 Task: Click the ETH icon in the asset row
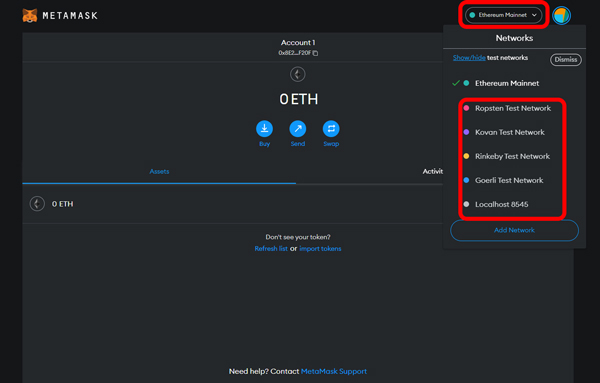point(37,204)
